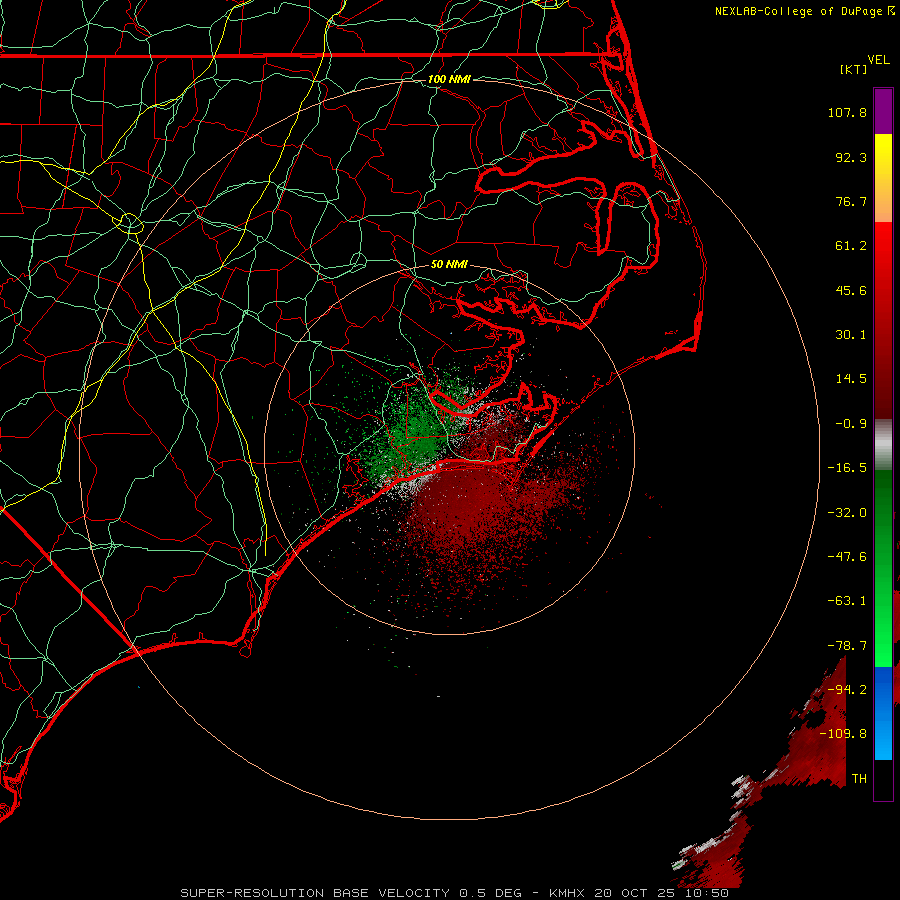Image resolution: width=900 pixels, height=900 pixels.
Task: Click the -16.5 legend value
Action: coord(847,468)
